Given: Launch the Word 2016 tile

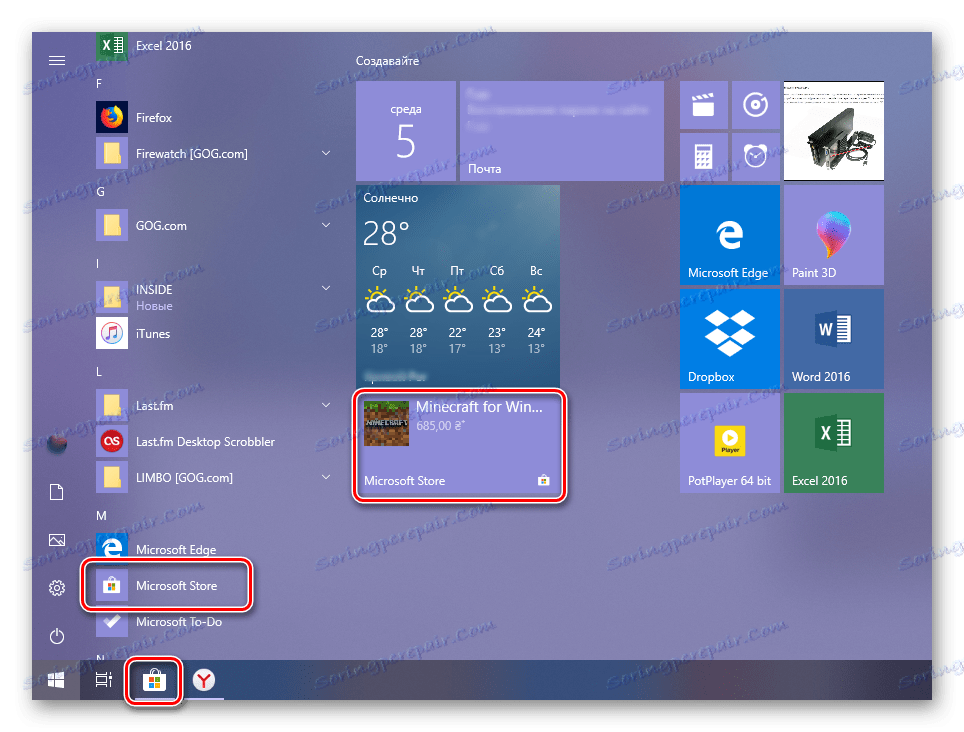Looking at the screenshot, I should [834, 339].
